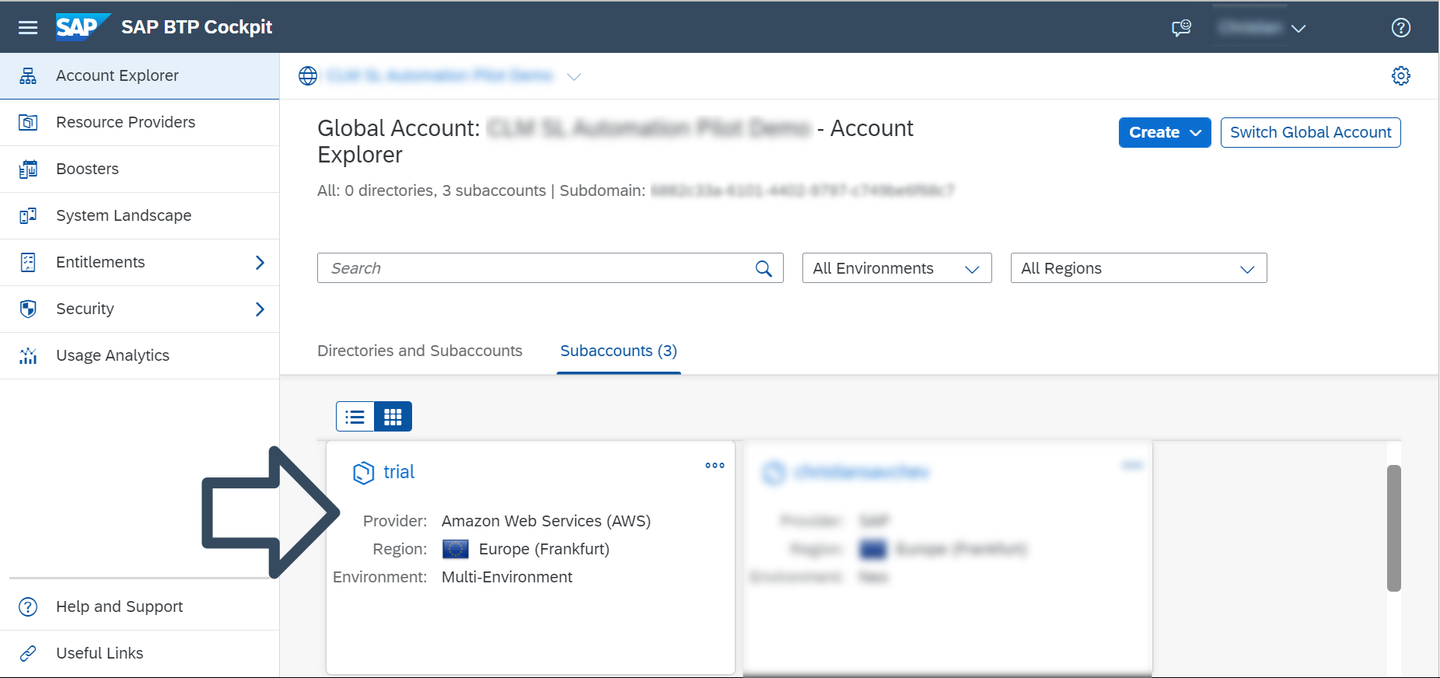This screenshot has width=1440, height=678.
Task: Click the SAP logo
Action: pos(83,27)
